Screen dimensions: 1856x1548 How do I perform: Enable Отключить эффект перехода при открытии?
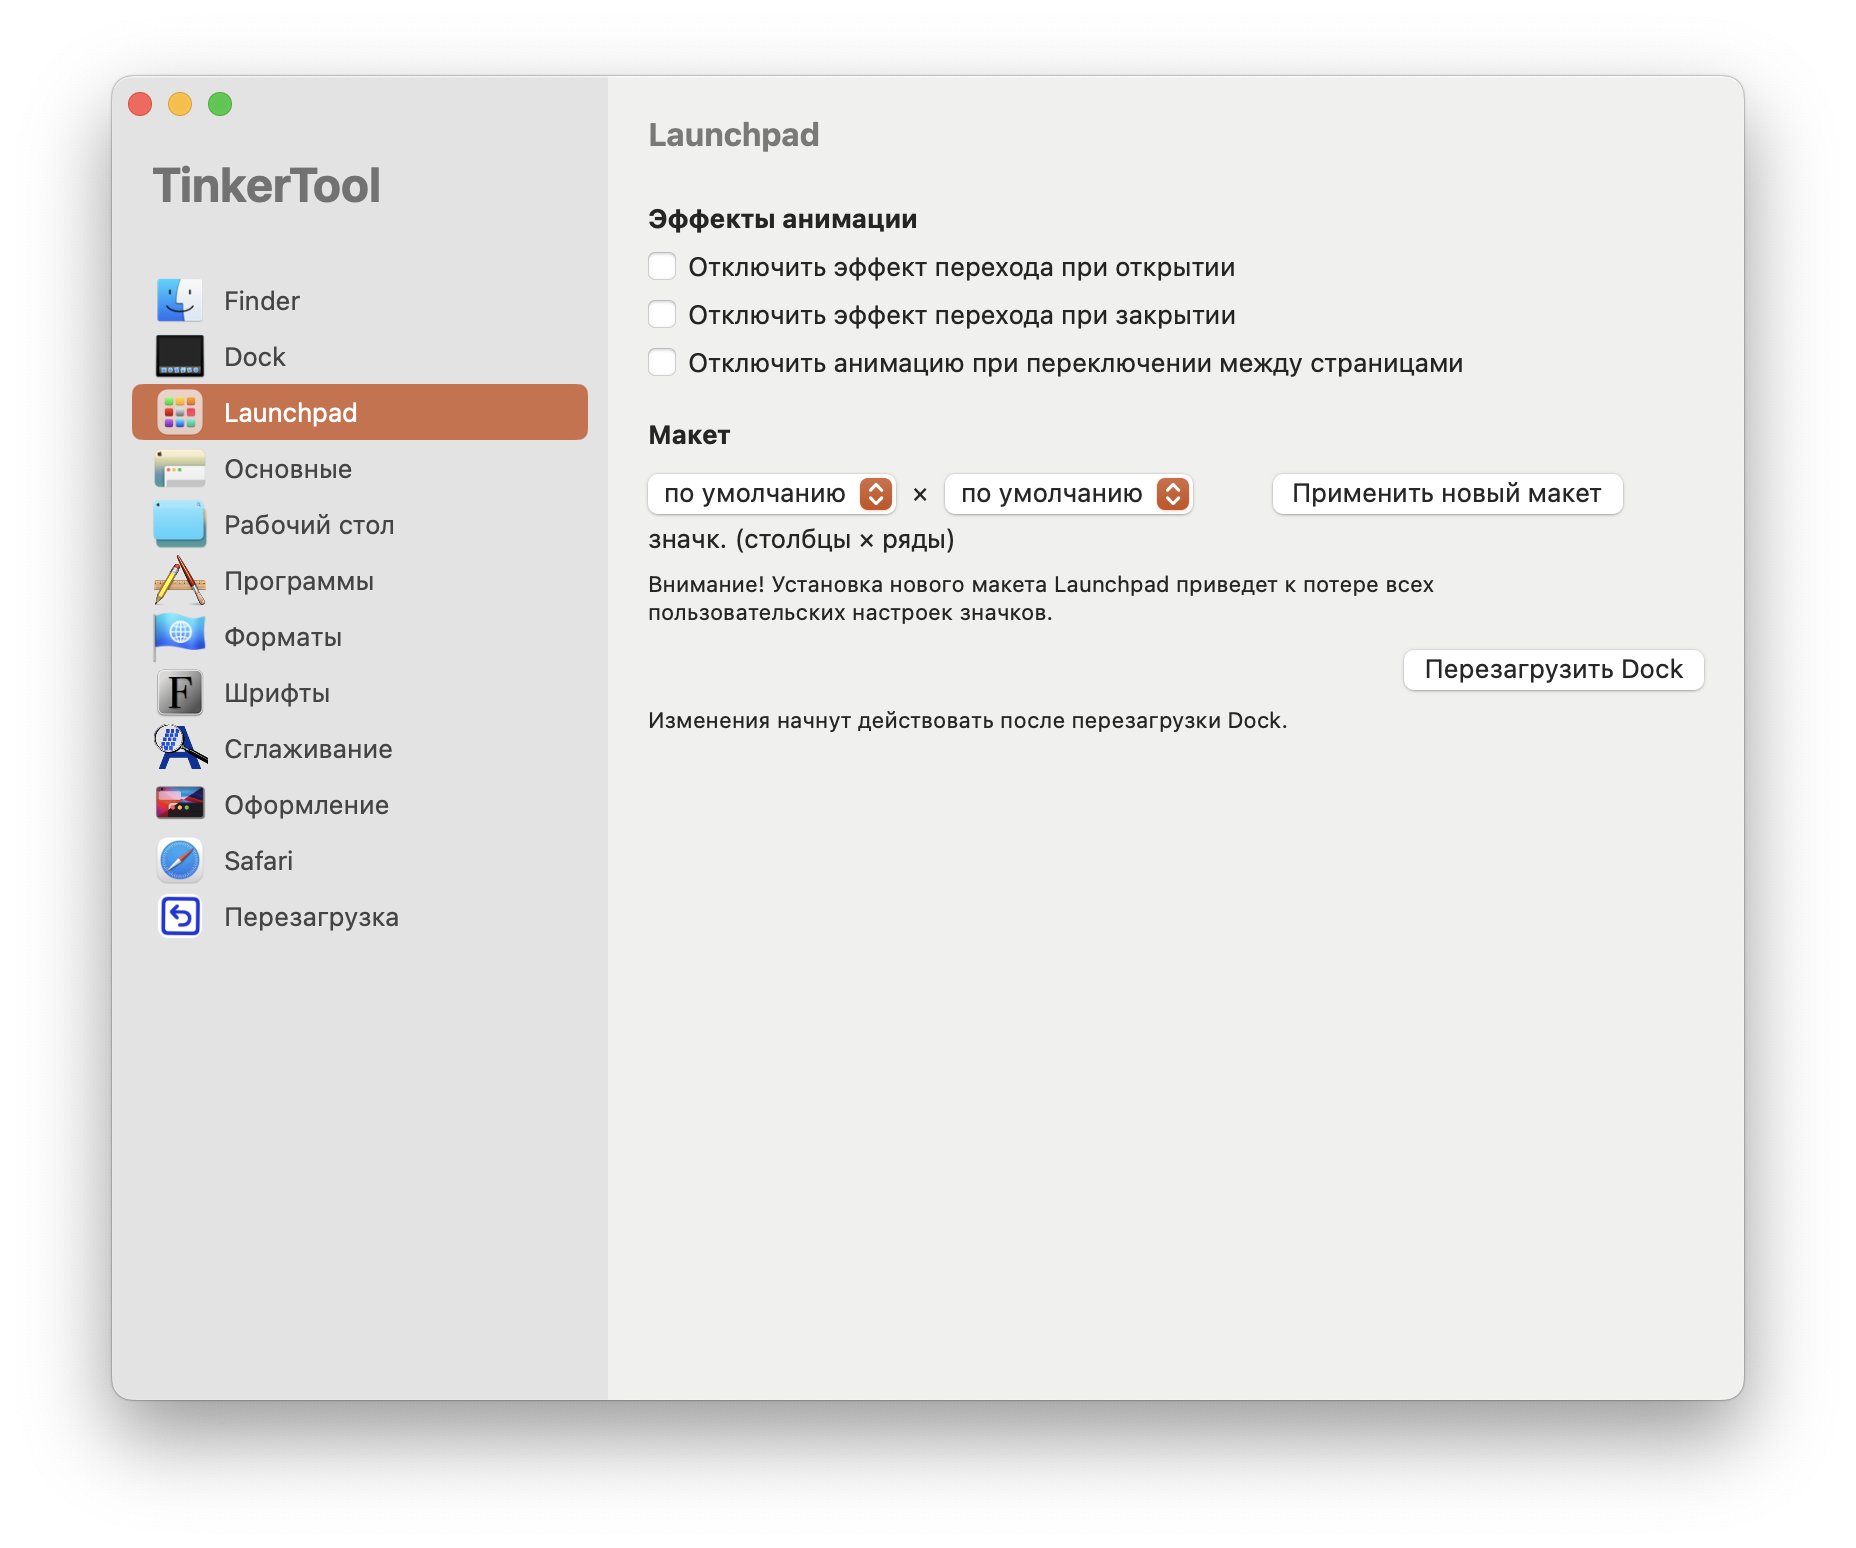pos(662,267)
